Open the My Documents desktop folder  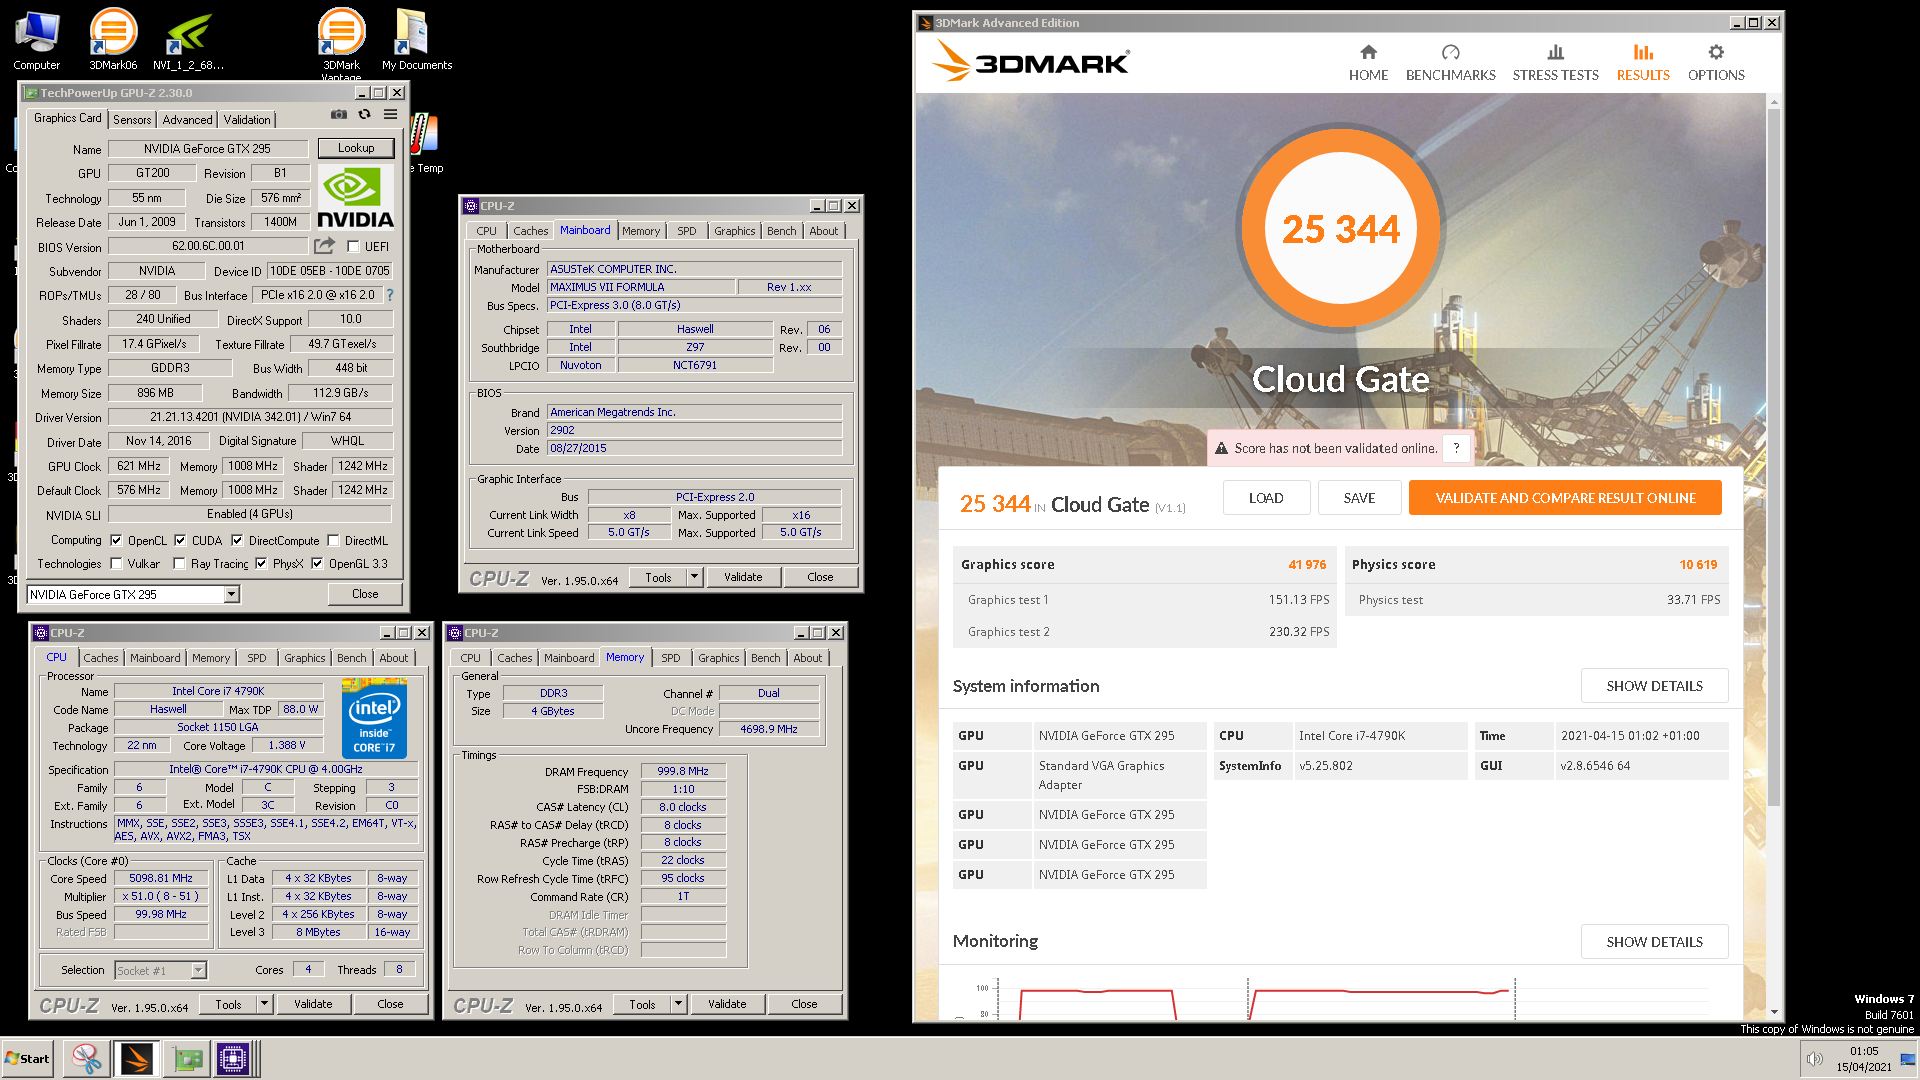pyautogui.click(x=417, y=39)
